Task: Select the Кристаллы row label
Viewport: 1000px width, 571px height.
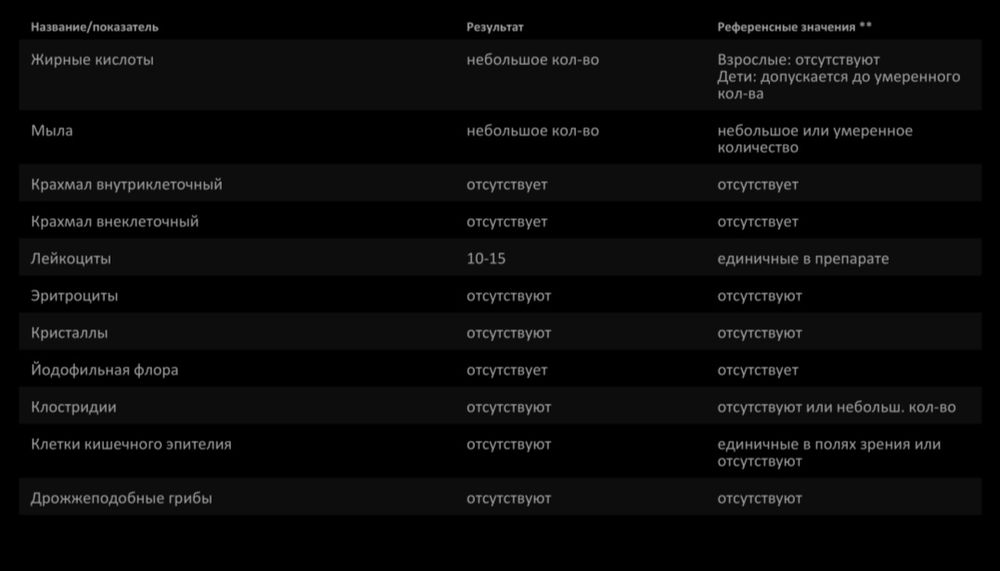Action: click(x=70, y=333)
